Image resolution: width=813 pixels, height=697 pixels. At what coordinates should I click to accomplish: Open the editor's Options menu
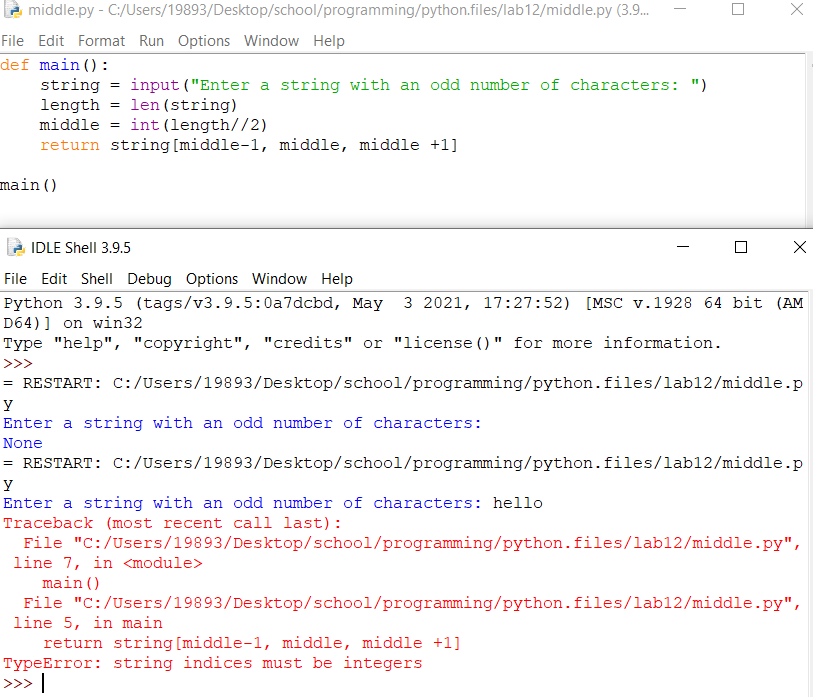coord(204,41)
